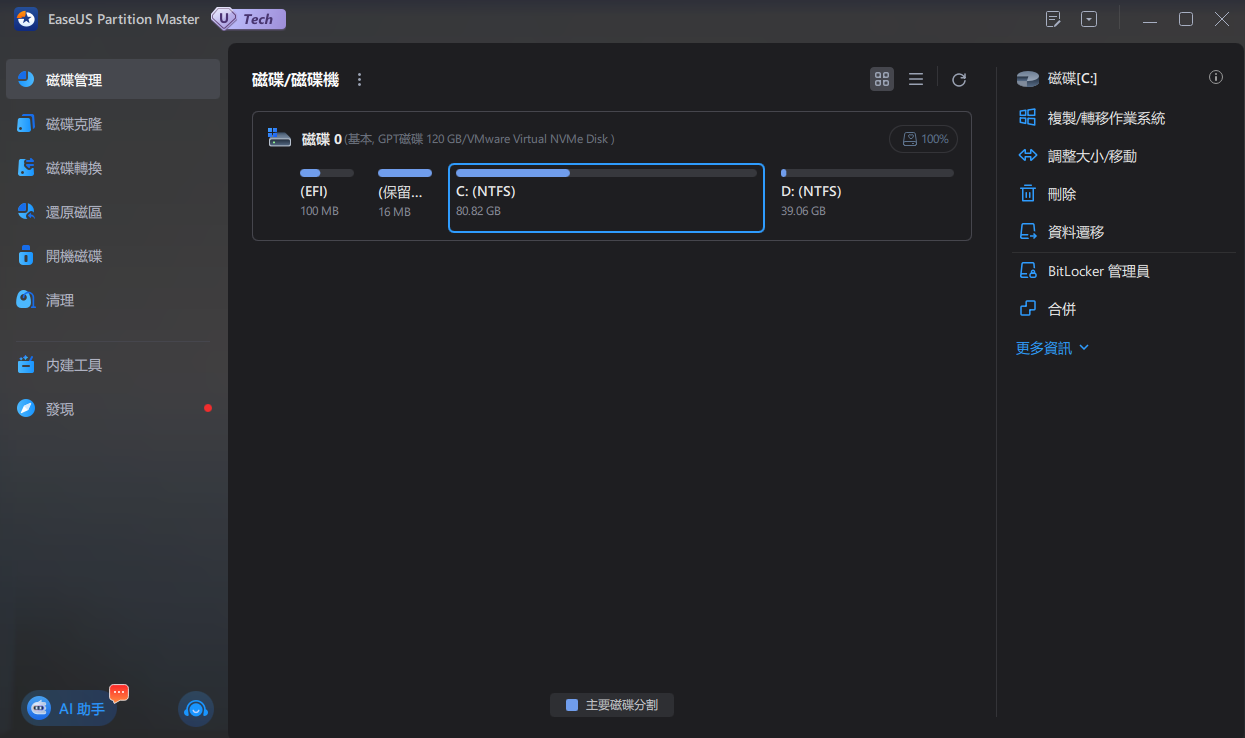
Task: Switch to grid view layout
Action: 882,80
